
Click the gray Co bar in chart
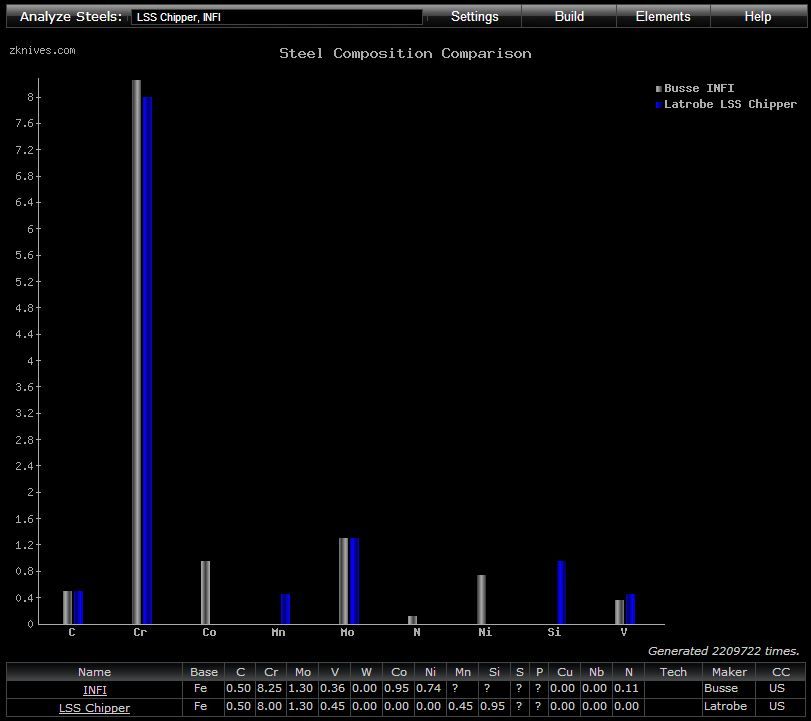click(205, 592)
